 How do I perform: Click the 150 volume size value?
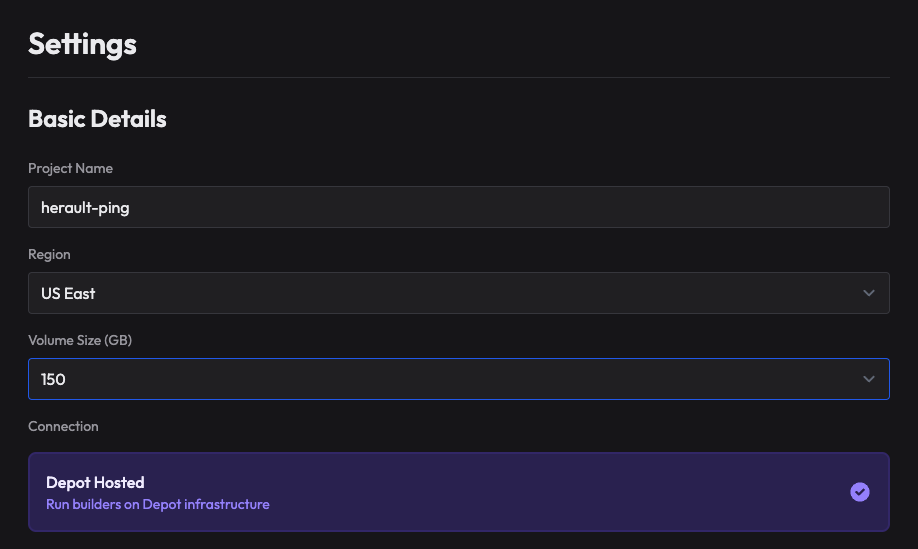pos(53,379)
